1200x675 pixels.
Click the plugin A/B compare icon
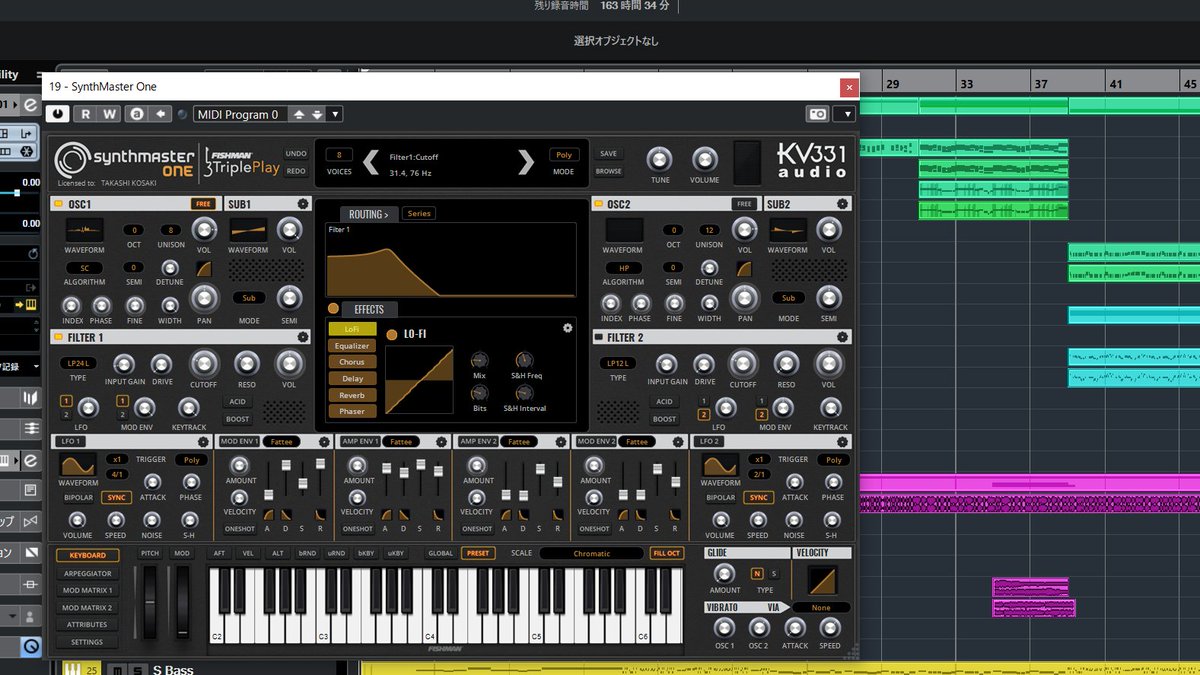point(135,114)
